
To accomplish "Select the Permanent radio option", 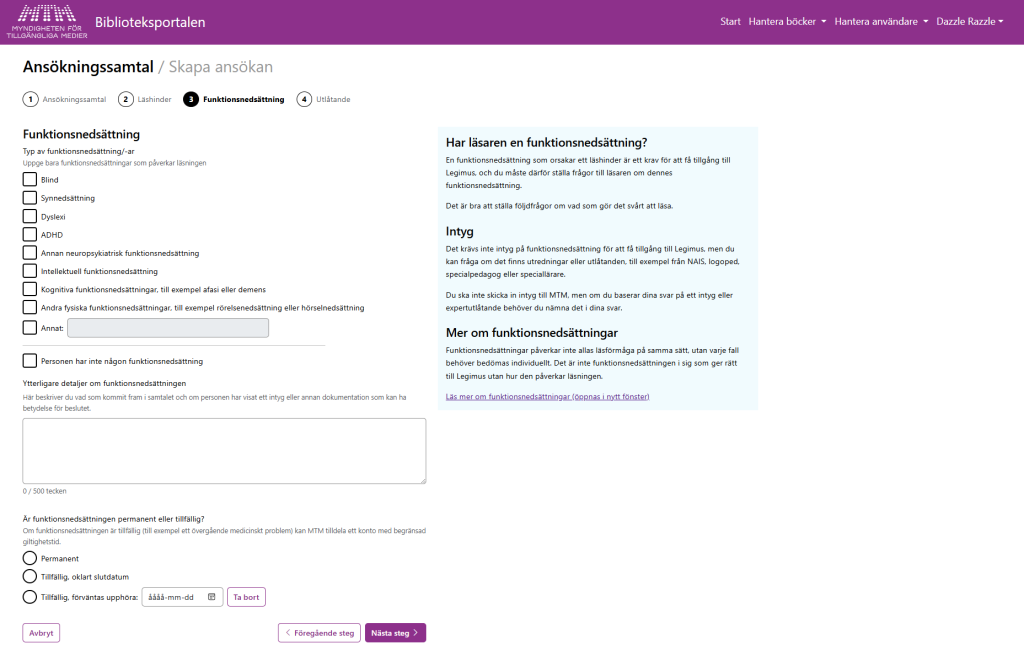I will 30,558.
